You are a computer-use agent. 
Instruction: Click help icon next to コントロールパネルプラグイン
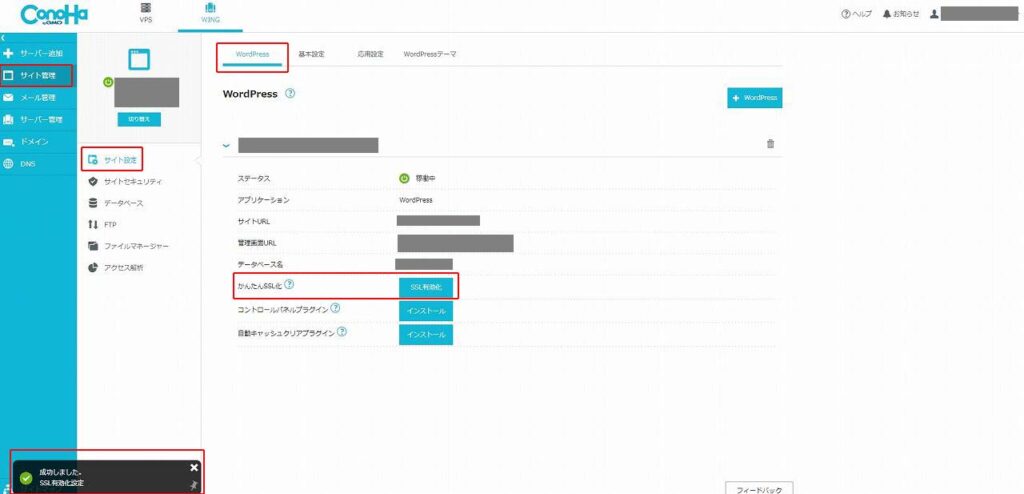tap(335, 308)
